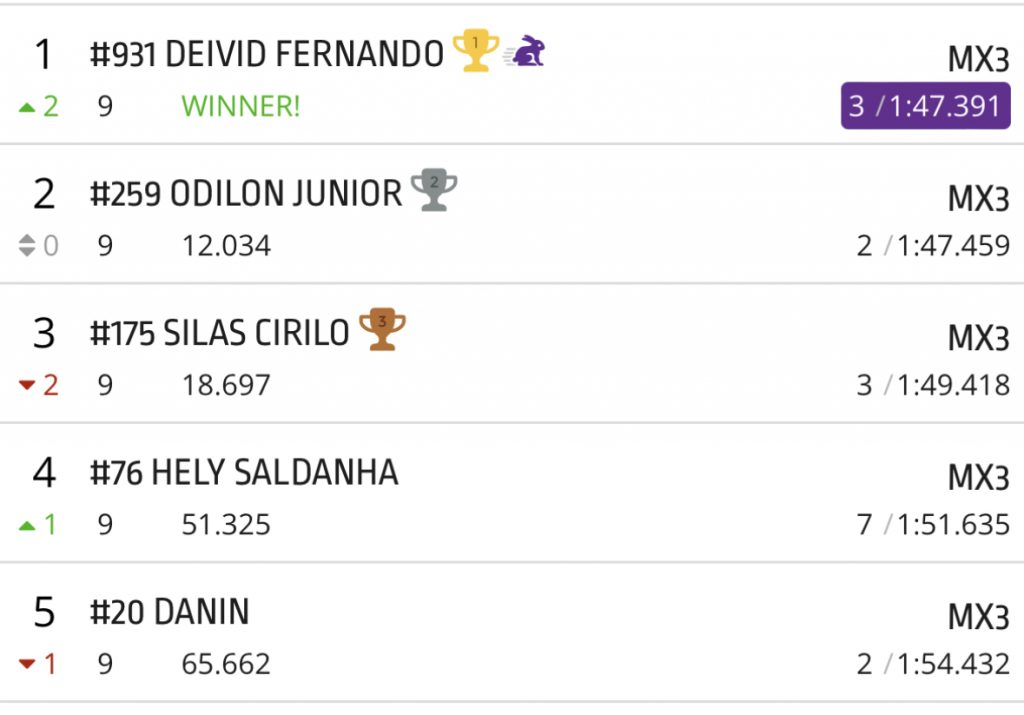Viewport: 1024px width, 715px height.
Task: Click the bronze third-place trophy icon
Action: pyautogui.click(x=382, y=329)
